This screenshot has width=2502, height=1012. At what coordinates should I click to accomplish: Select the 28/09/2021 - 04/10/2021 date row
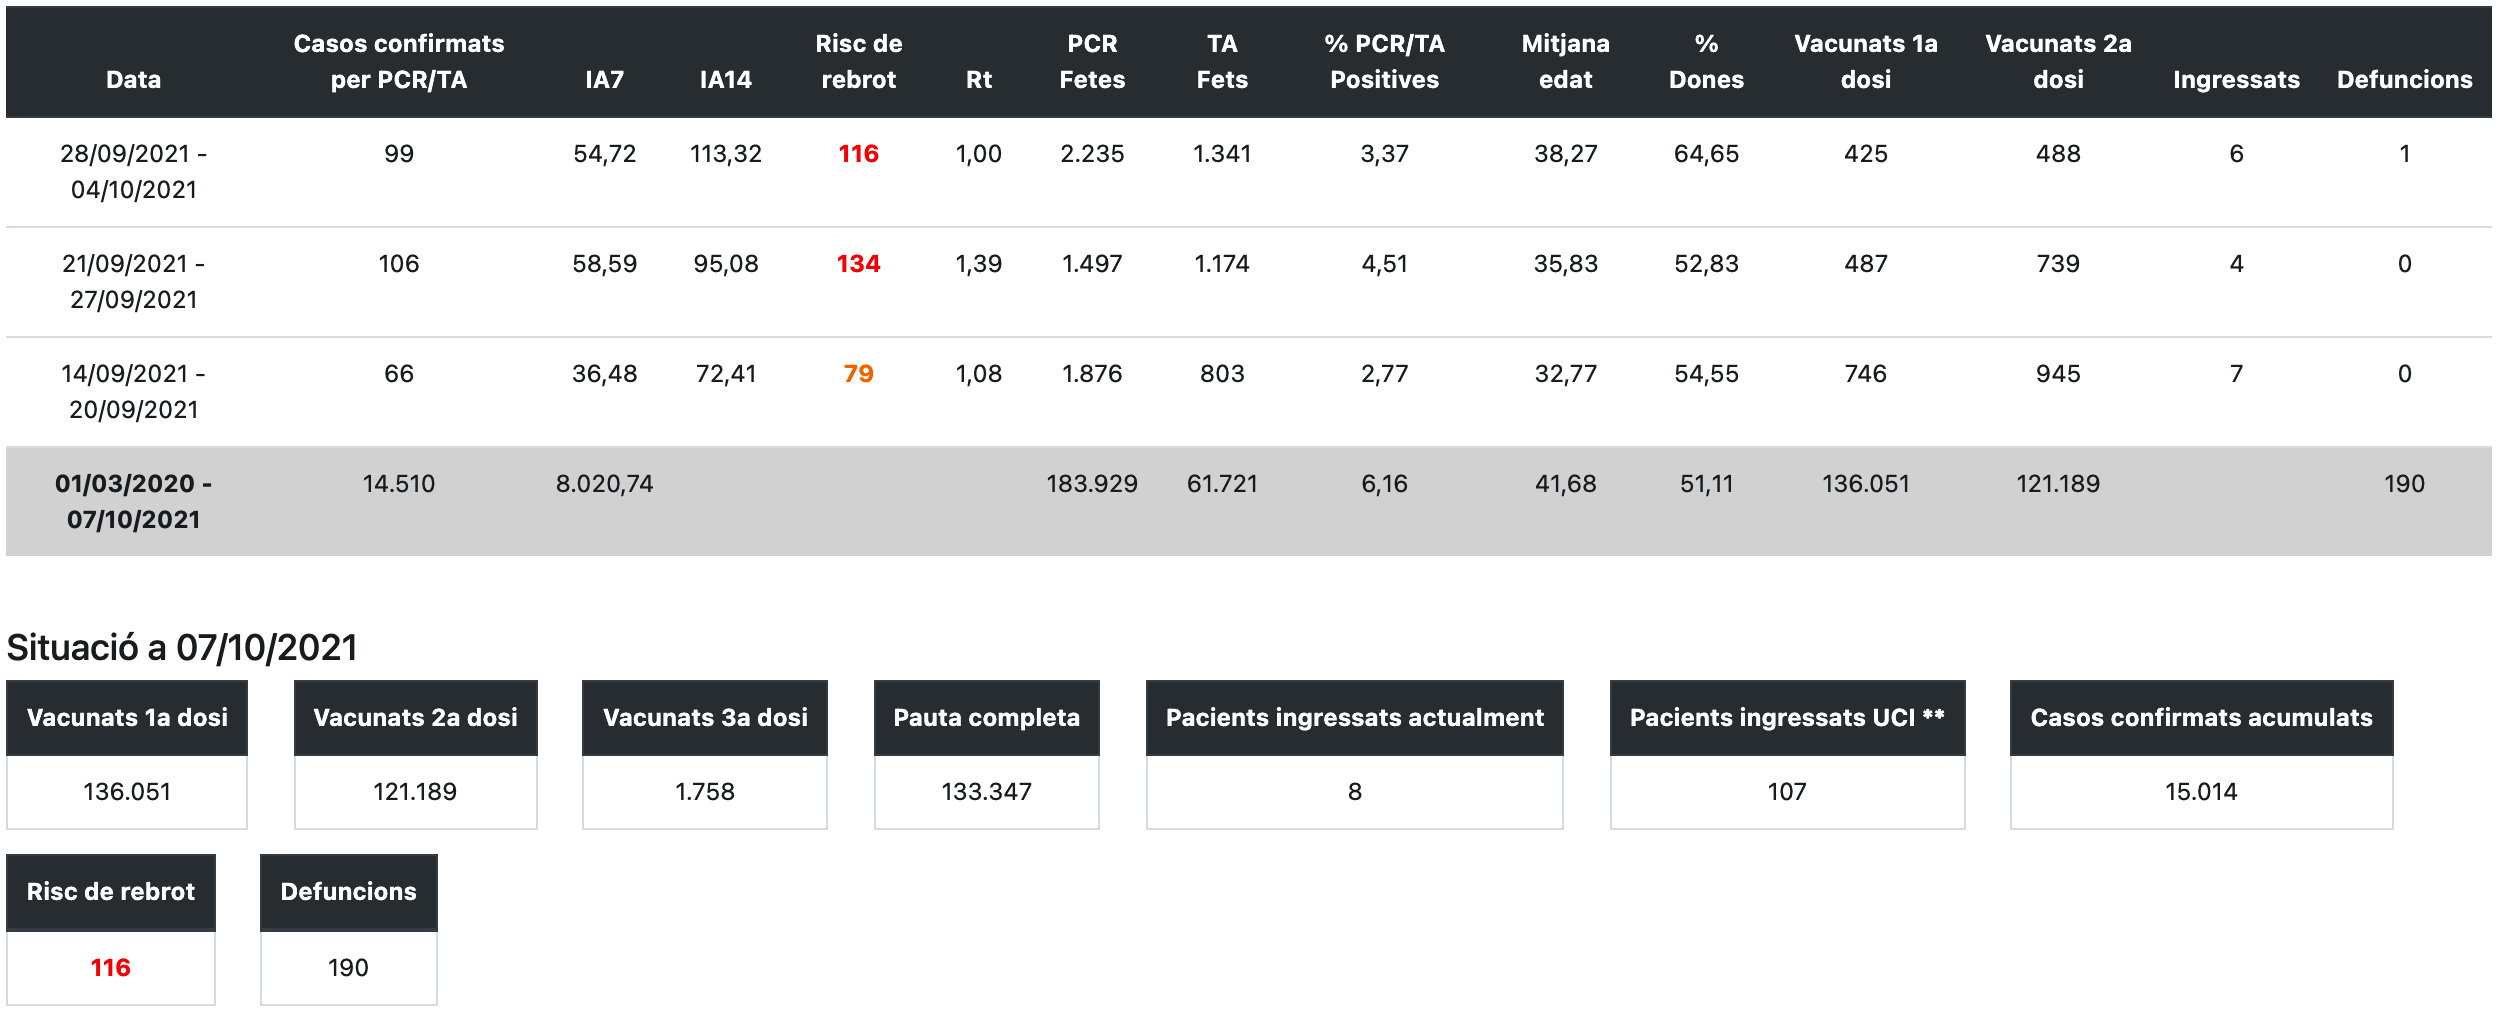[133, 172]
